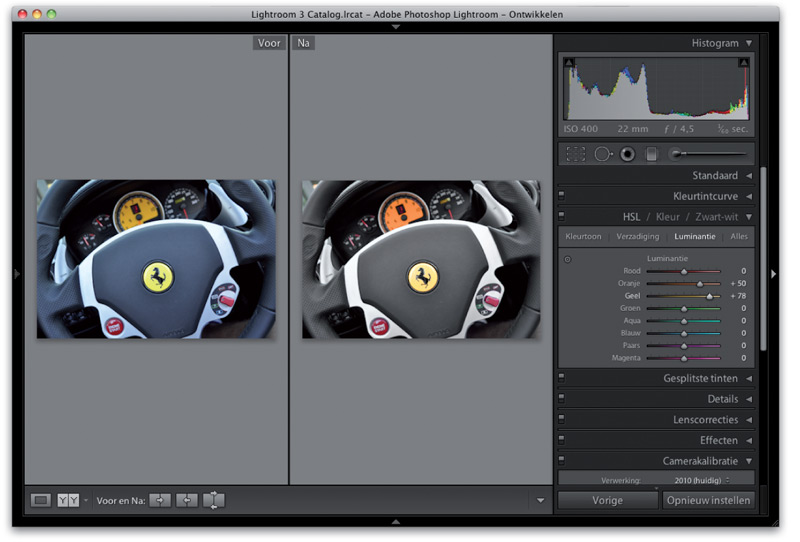Open the Before/After view options arrow

[x=86, y=500]
